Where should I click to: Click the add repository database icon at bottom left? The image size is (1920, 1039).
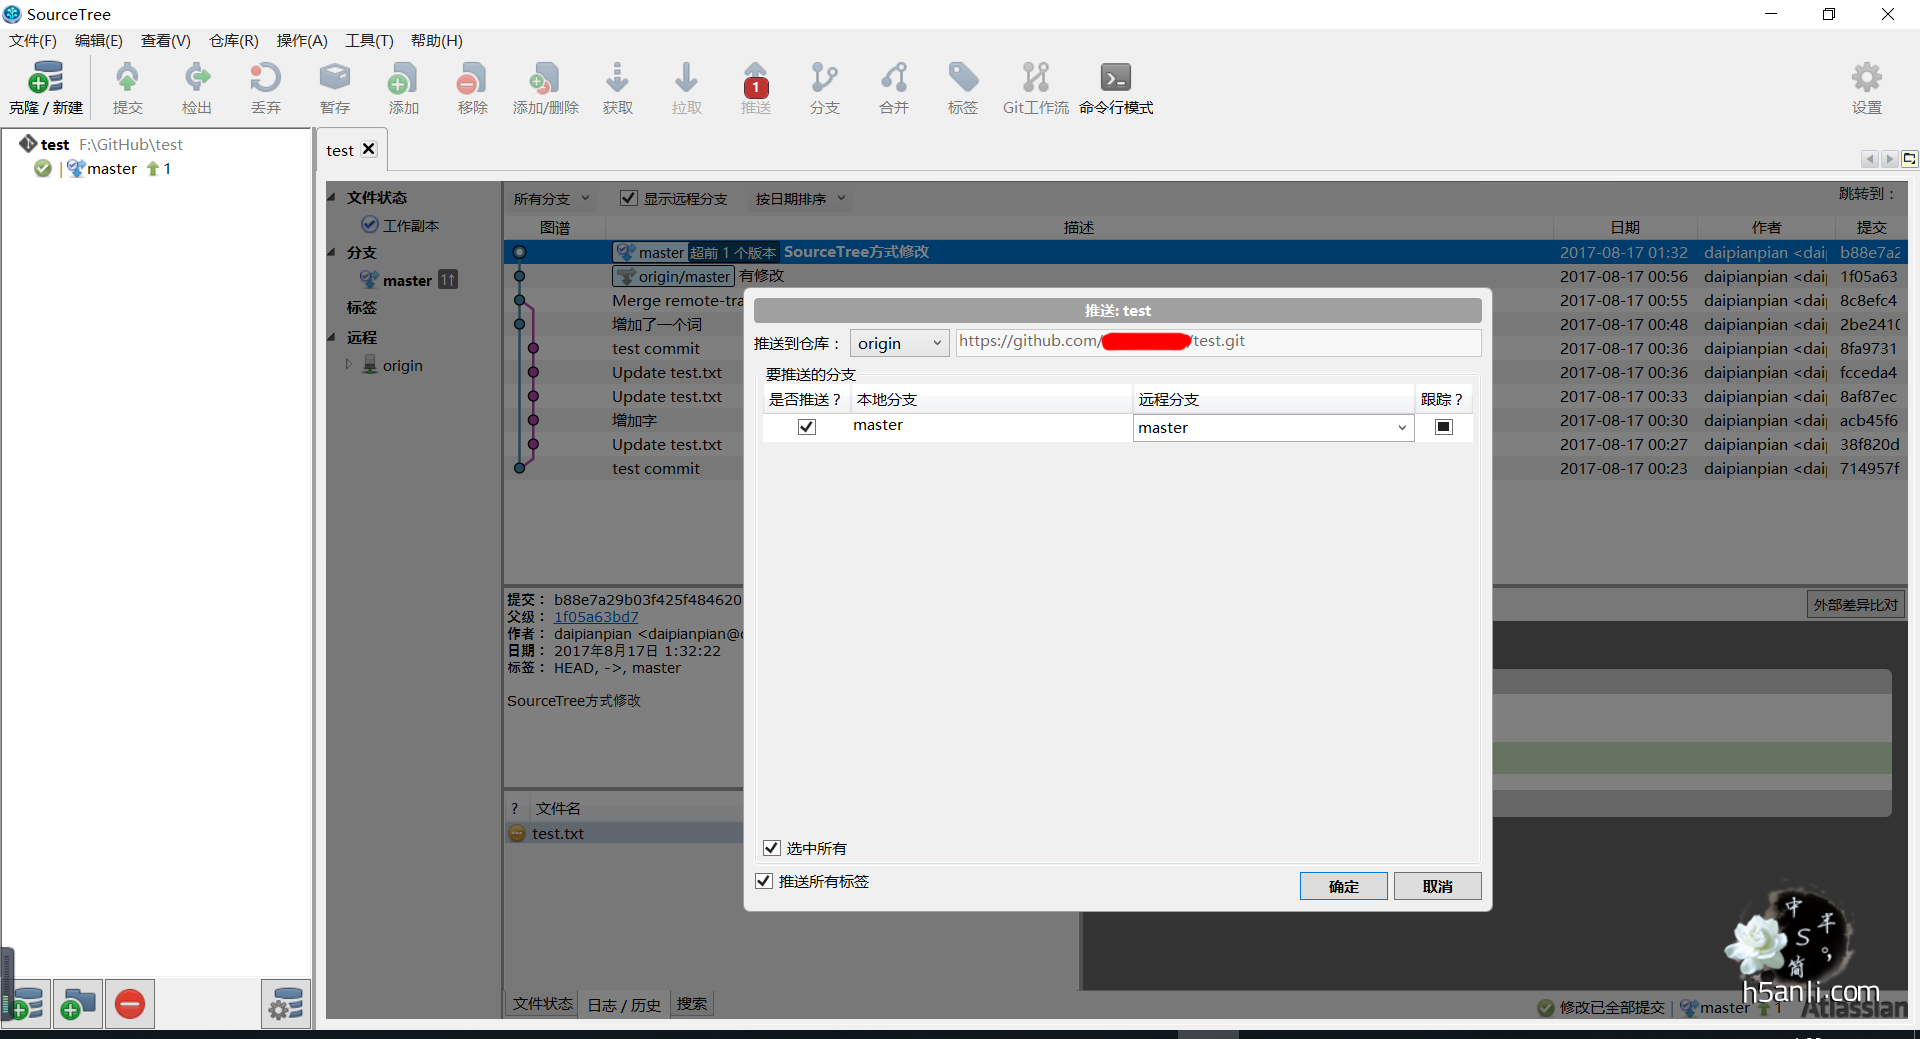click(x=26, y=1004)
